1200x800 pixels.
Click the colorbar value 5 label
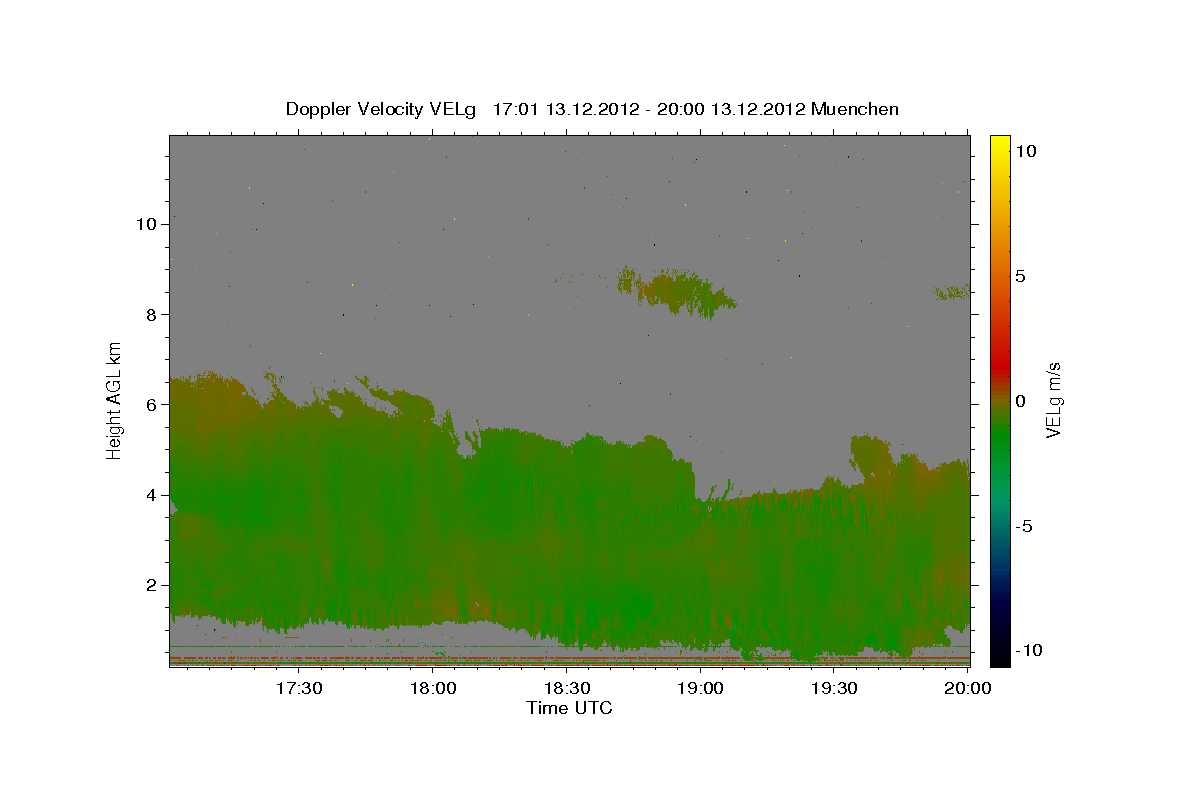pos(1020,276)
